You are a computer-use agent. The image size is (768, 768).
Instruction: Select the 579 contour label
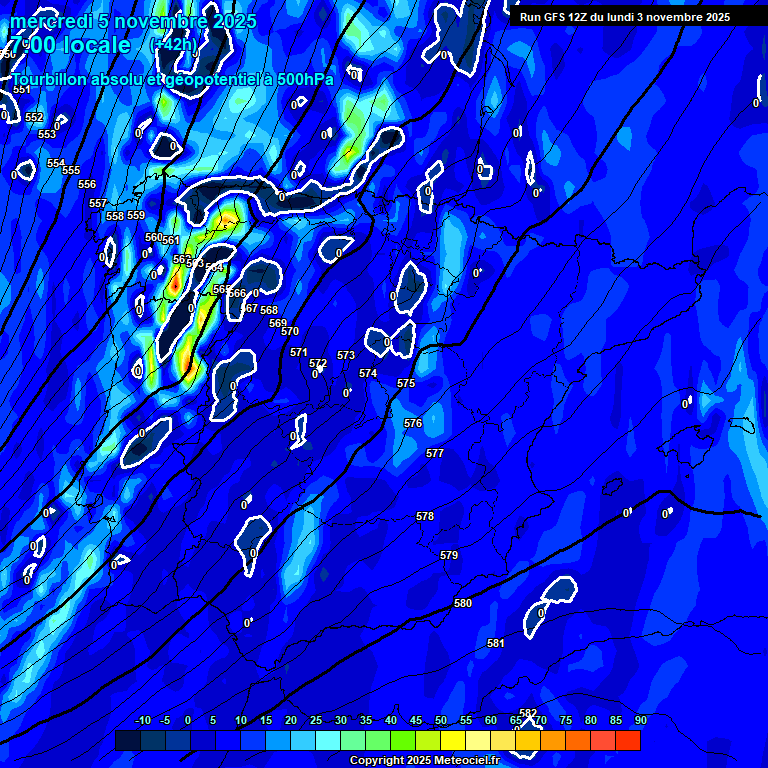(449, 555)
